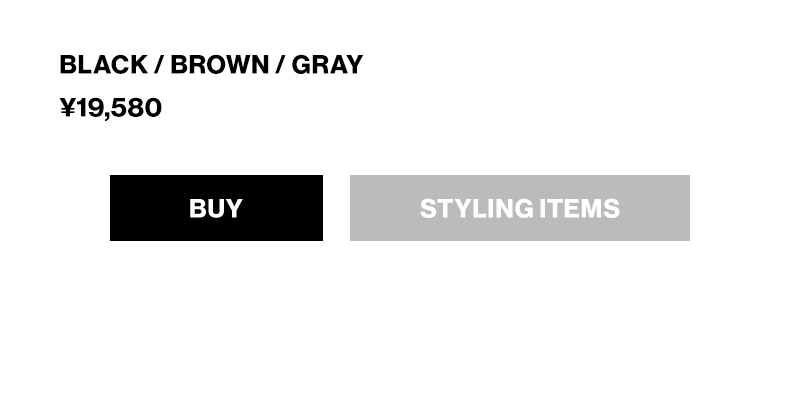Select the GRAY color name
The width and height of the screenshot is (800, 407).
coord(327,65)
